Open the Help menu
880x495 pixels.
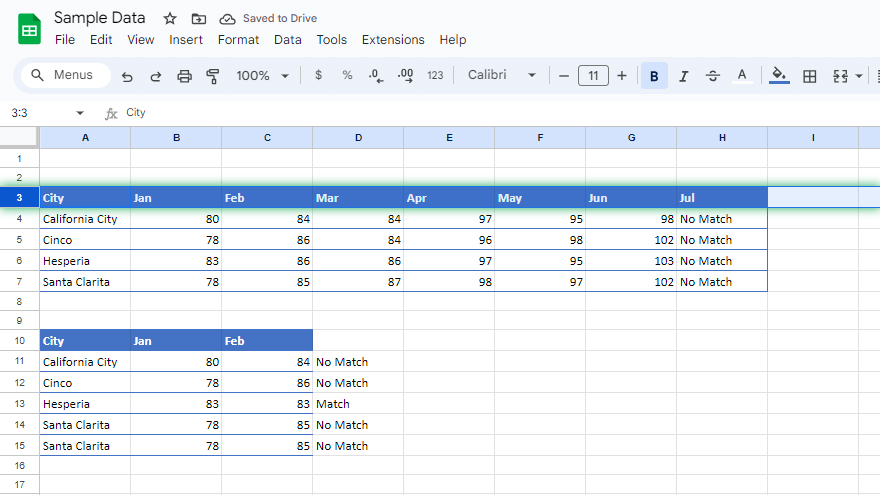pyautogui.click(x=453, y=40)
